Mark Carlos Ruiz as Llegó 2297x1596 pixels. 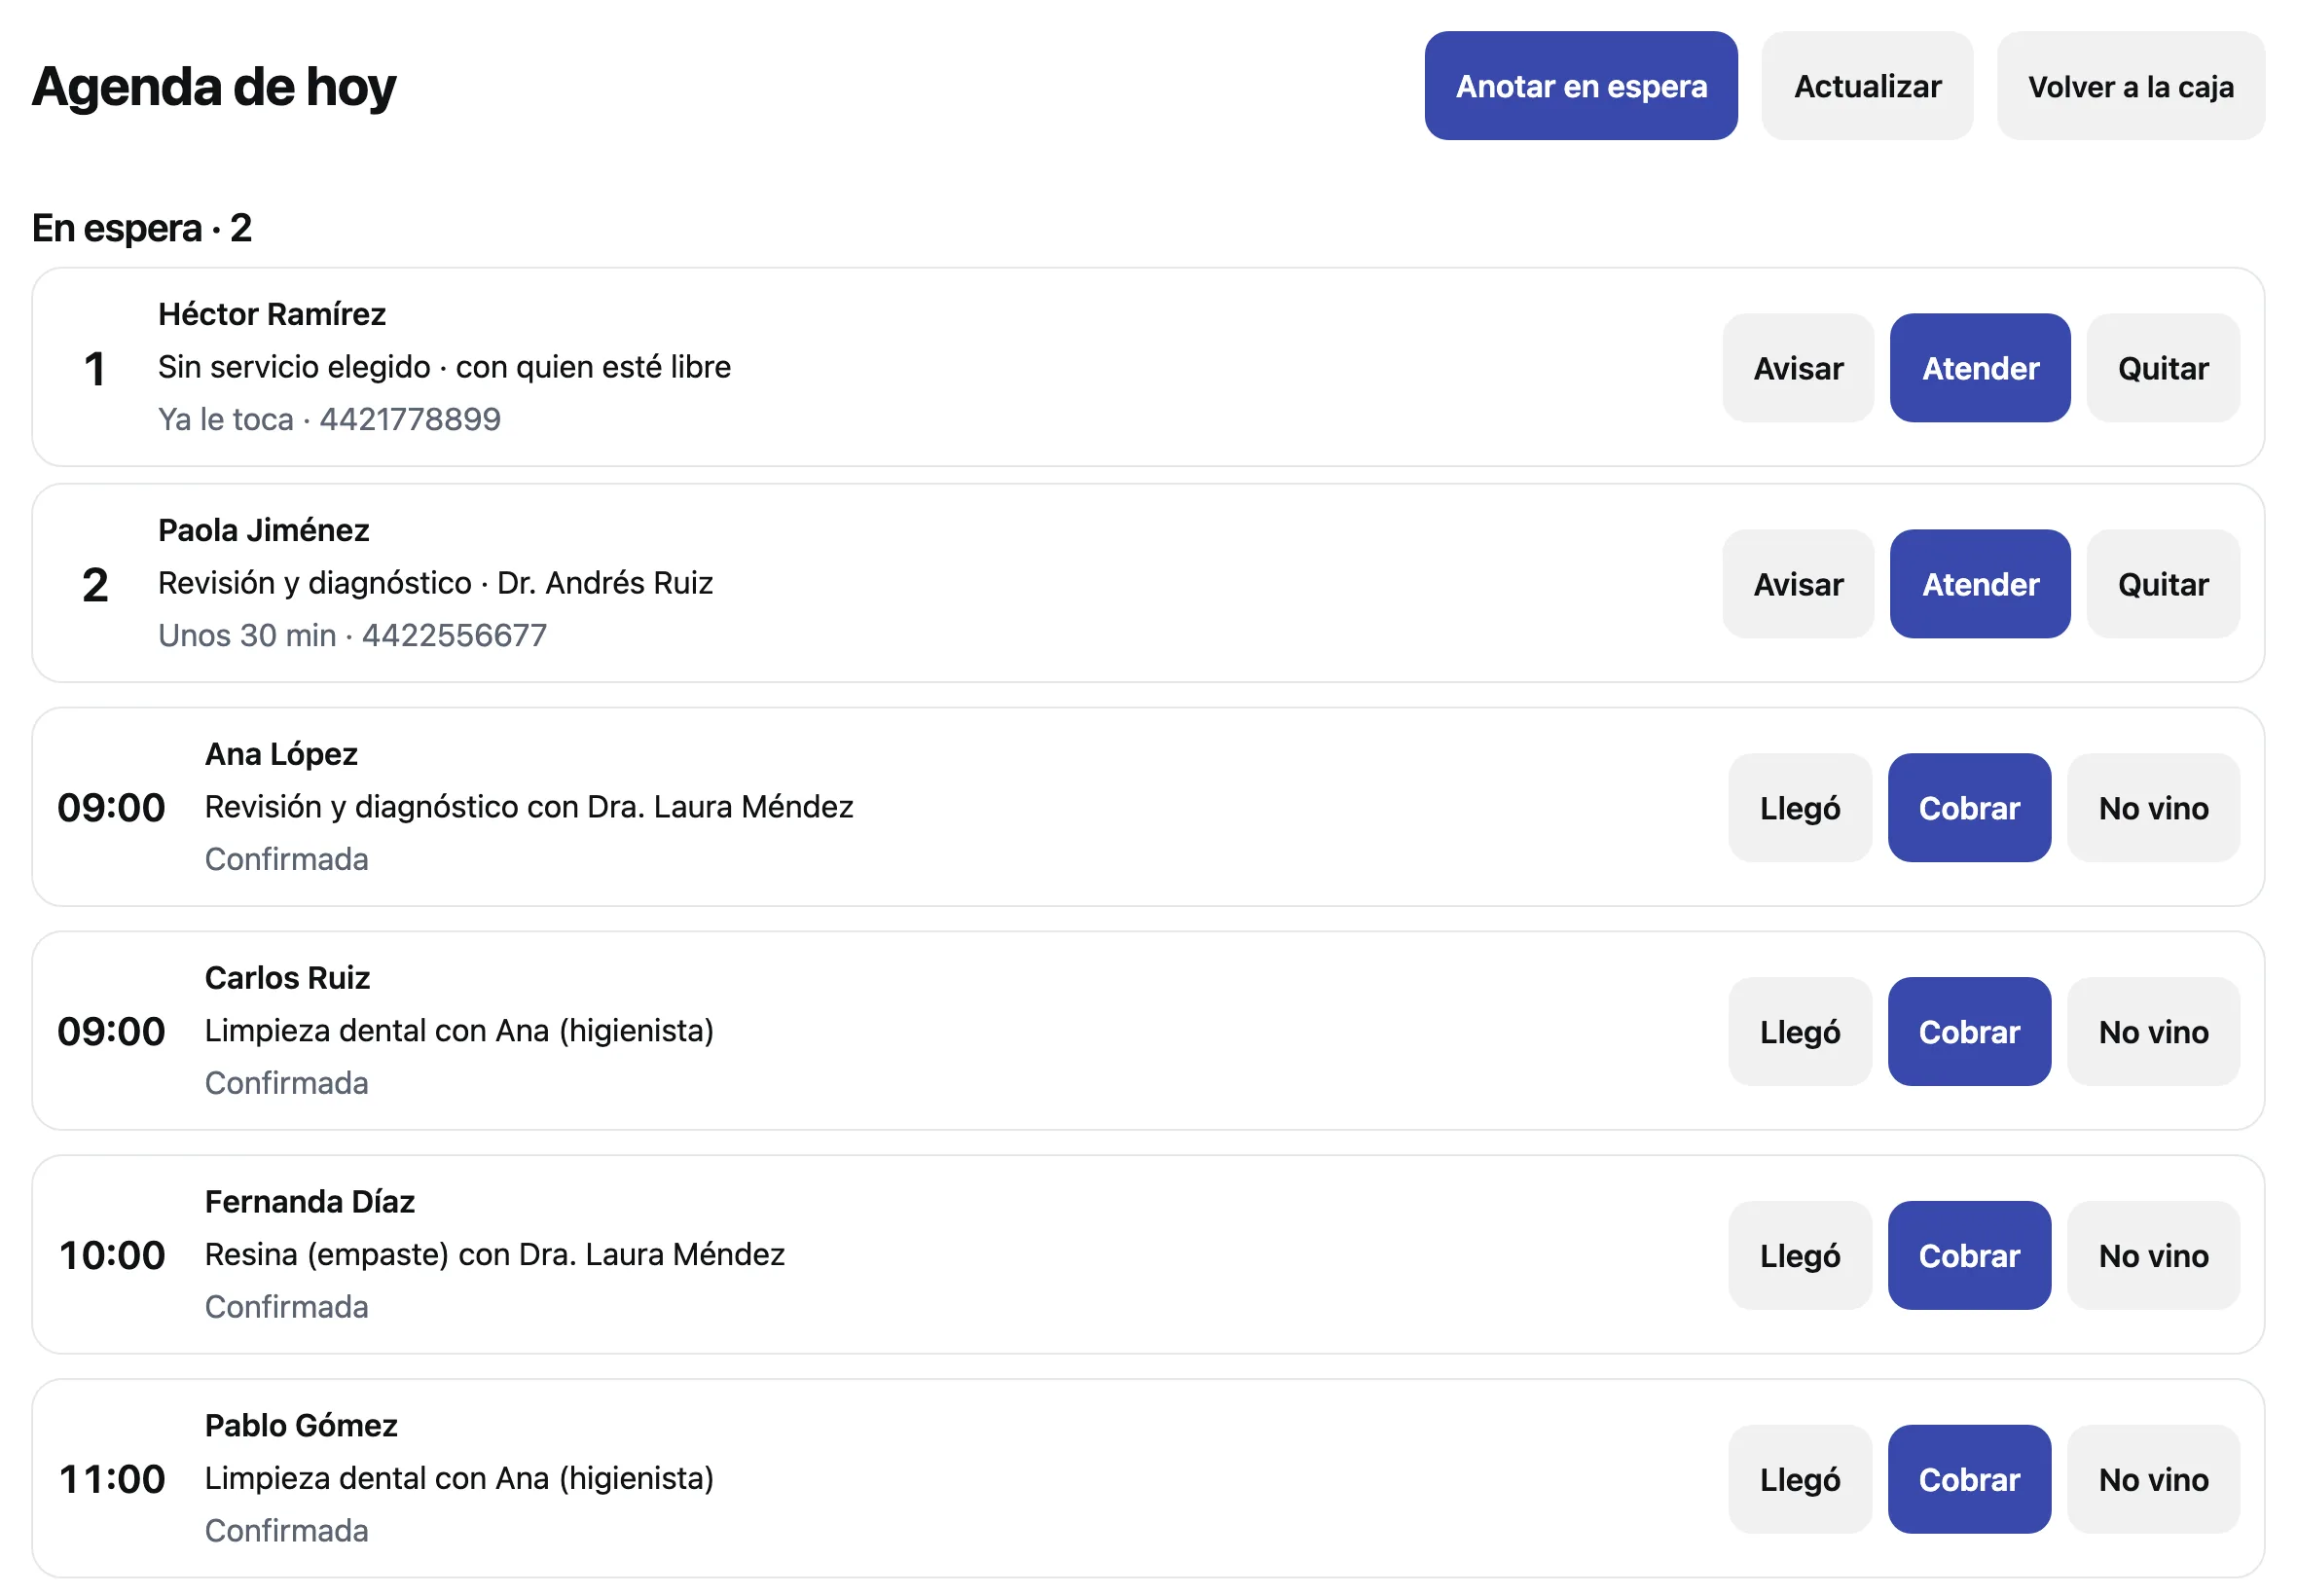tap(1799, 1032)
